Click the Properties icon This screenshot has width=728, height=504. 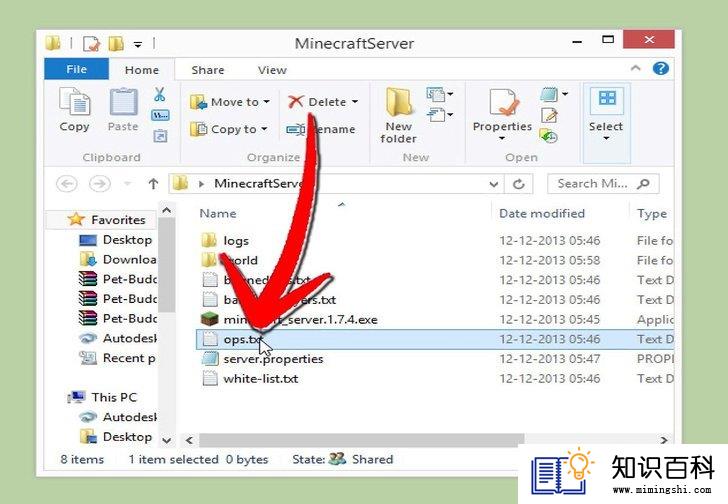(x=503, y=102)
